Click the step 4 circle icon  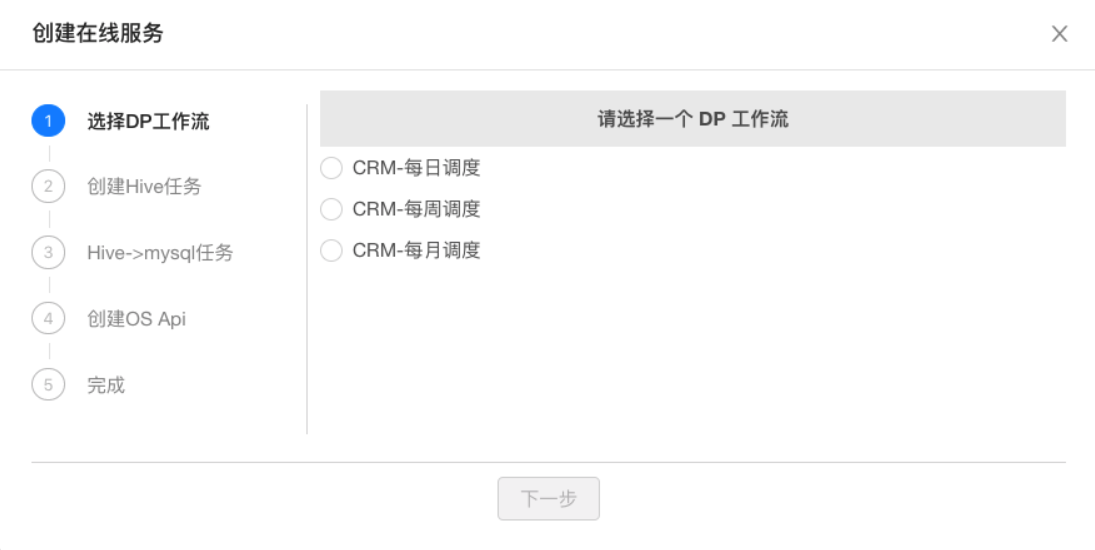[x=48, y=318]
